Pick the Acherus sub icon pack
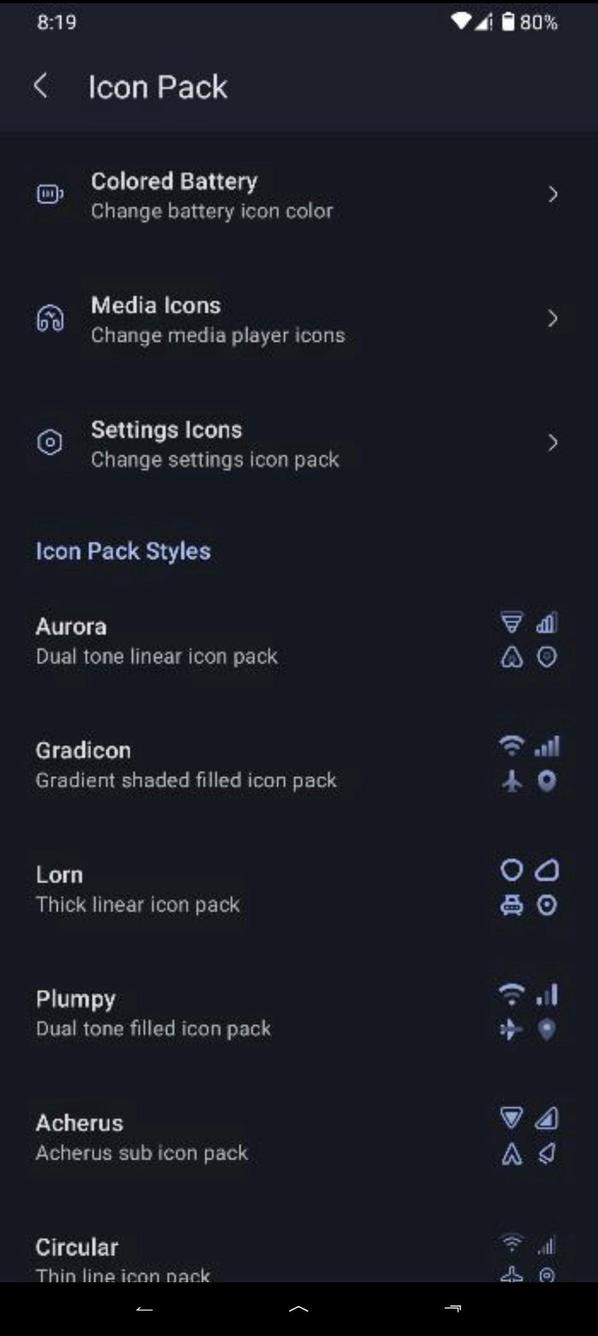The width and height of the screenshot is (598, 1336). [299, 1136]
